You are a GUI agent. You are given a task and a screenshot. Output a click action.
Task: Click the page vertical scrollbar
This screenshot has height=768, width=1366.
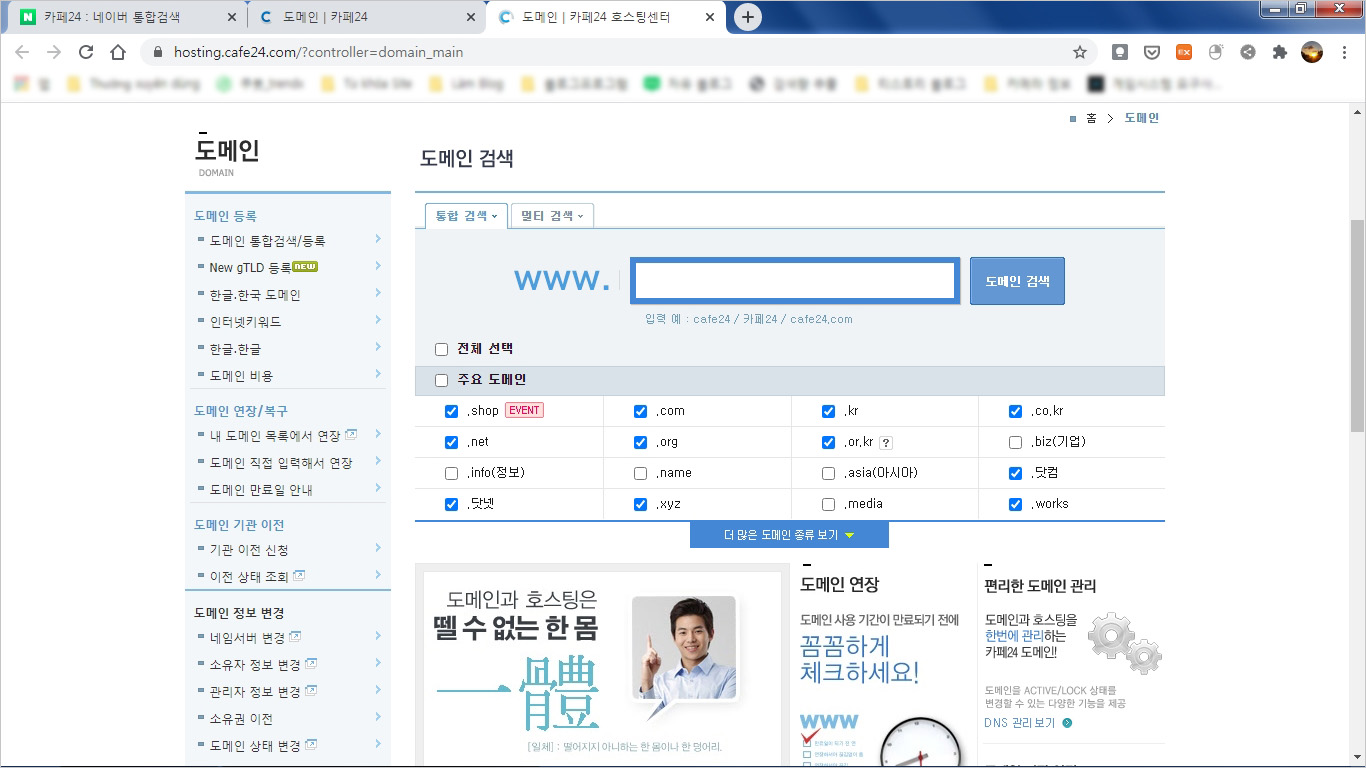tap(1357, 325)
